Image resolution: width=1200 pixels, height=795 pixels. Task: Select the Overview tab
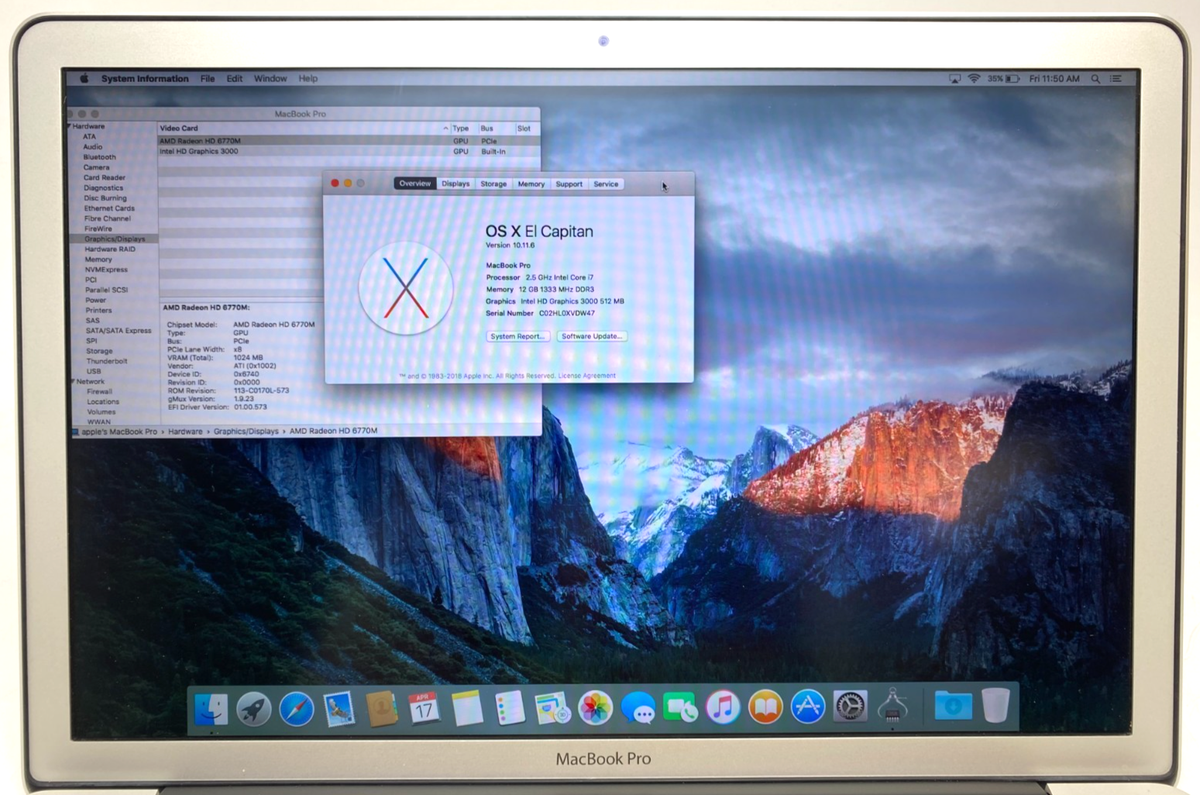pyautogui.click(x=415, y=184)
